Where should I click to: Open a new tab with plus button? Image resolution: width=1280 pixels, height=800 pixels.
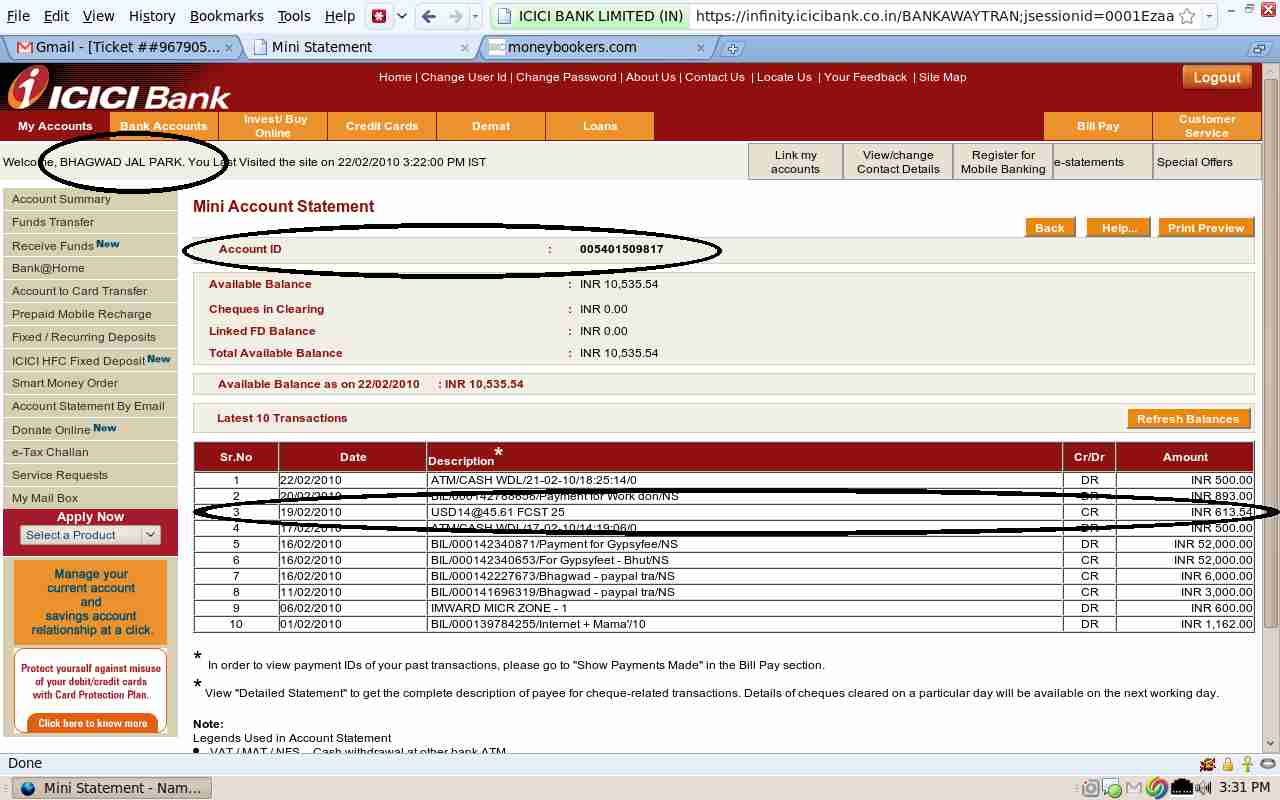point(732,47)
